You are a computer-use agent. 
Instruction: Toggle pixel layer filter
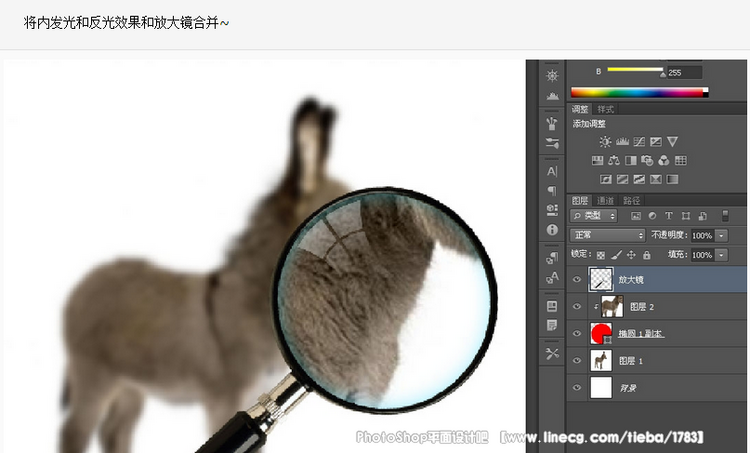636,216
